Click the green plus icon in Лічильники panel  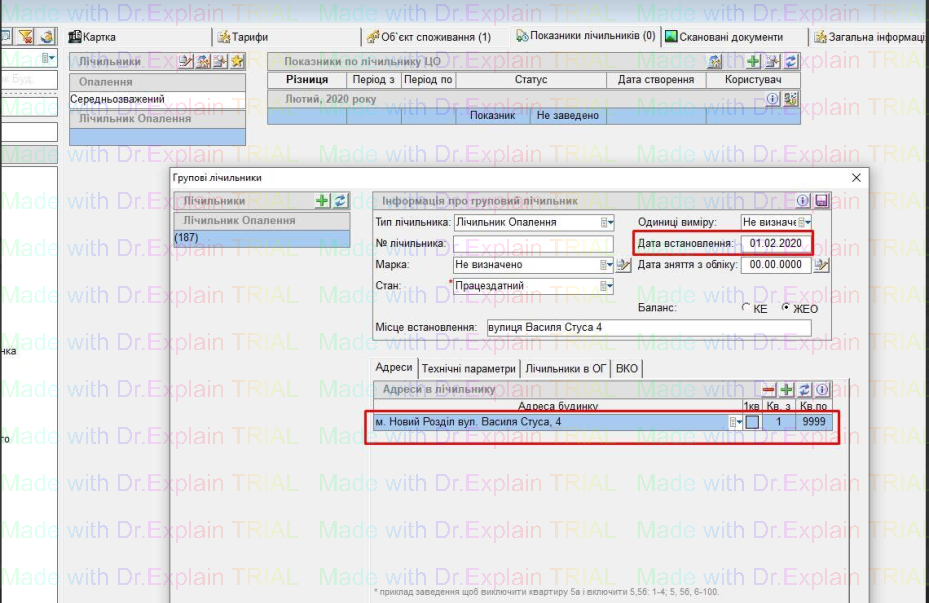(x=322, y=201)
